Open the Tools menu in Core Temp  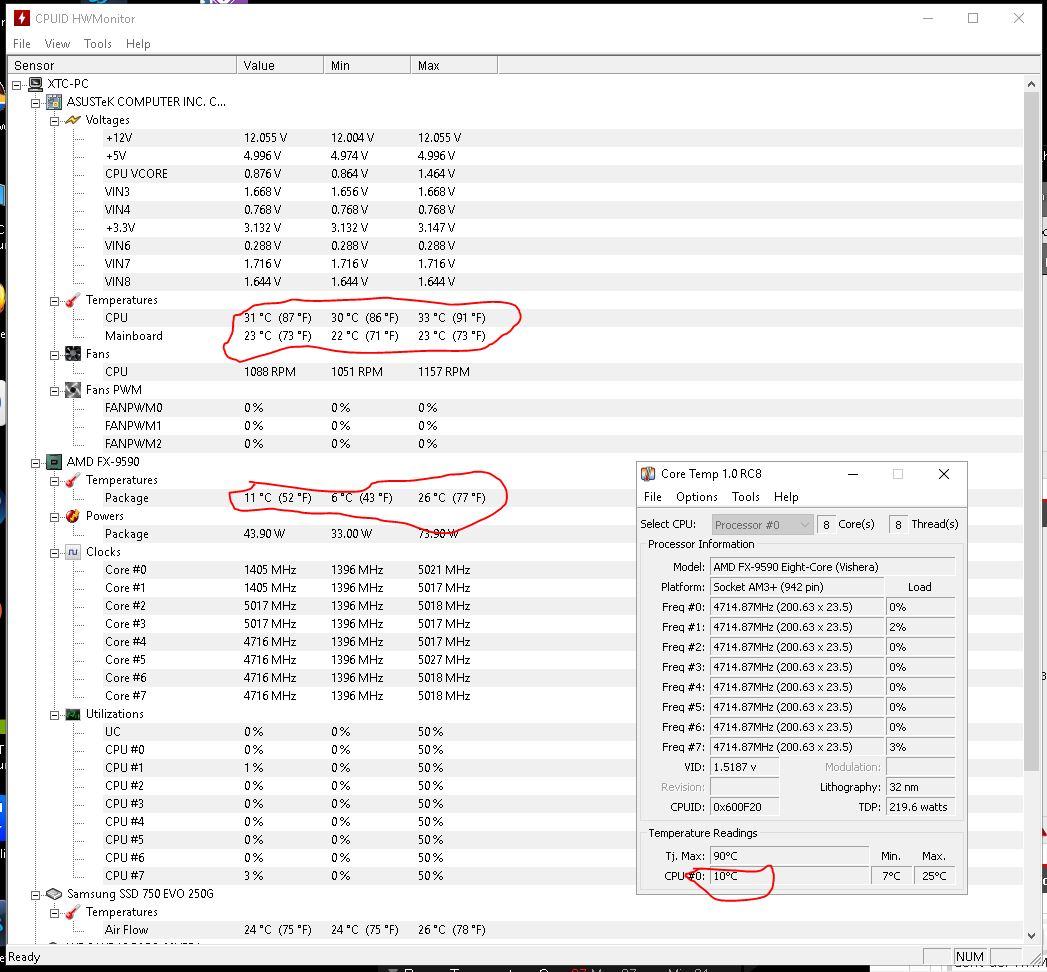click(x=745, y=497)
